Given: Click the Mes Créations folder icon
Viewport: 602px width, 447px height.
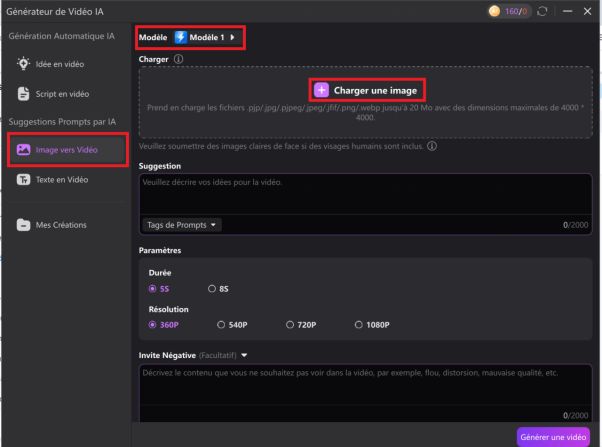Looking at the screenshot, I should [x=24, y=225].
